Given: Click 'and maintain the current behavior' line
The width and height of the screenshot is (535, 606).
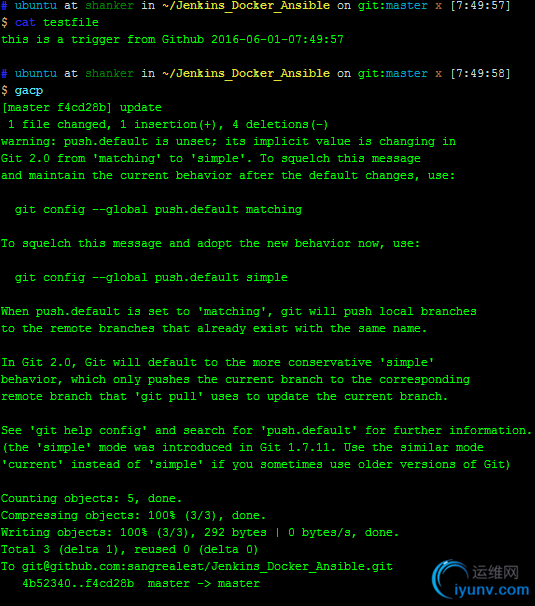Looking at the screenshot, I should [228, 175].
